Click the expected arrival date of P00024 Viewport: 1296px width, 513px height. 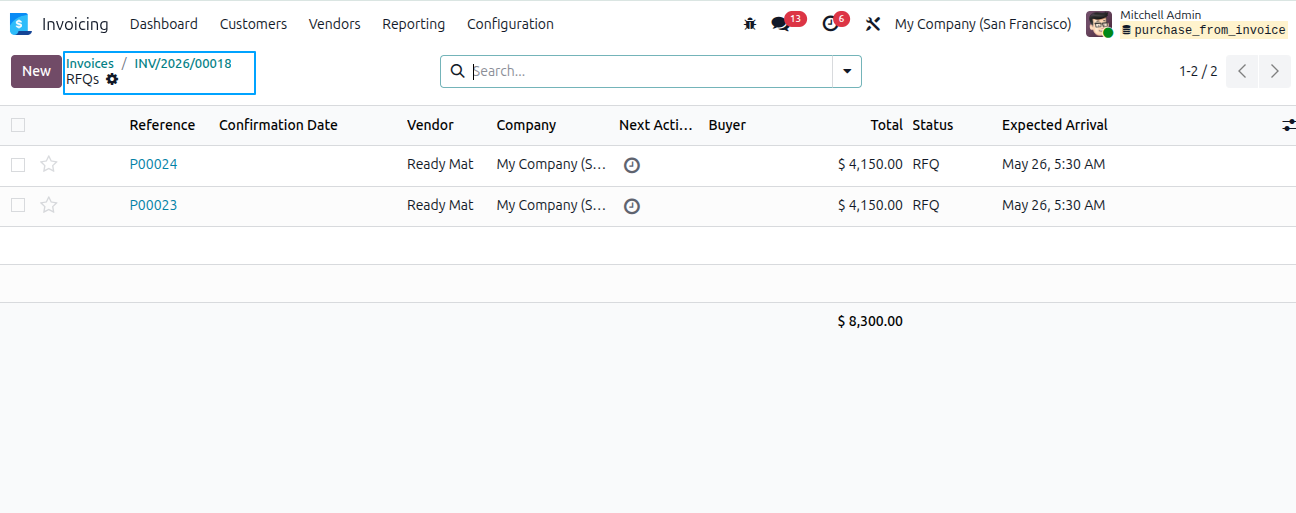pyautogui.click(x=1054, y=164)
